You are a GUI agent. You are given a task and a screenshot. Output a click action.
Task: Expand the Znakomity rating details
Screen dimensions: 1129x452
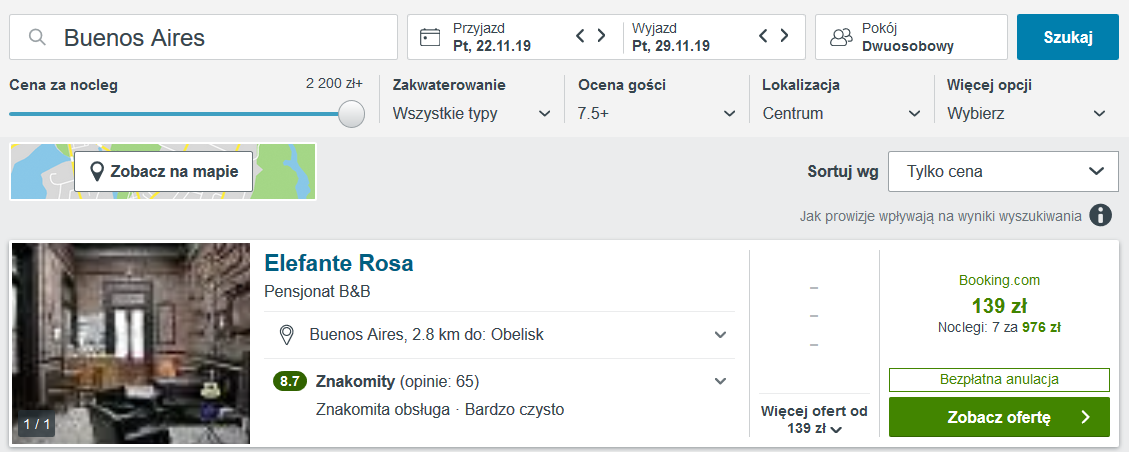[720, 381]
